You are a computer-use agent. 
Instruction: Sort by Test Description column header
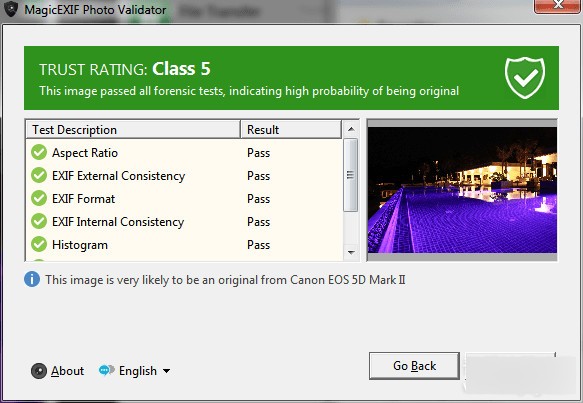click(133, 129)
